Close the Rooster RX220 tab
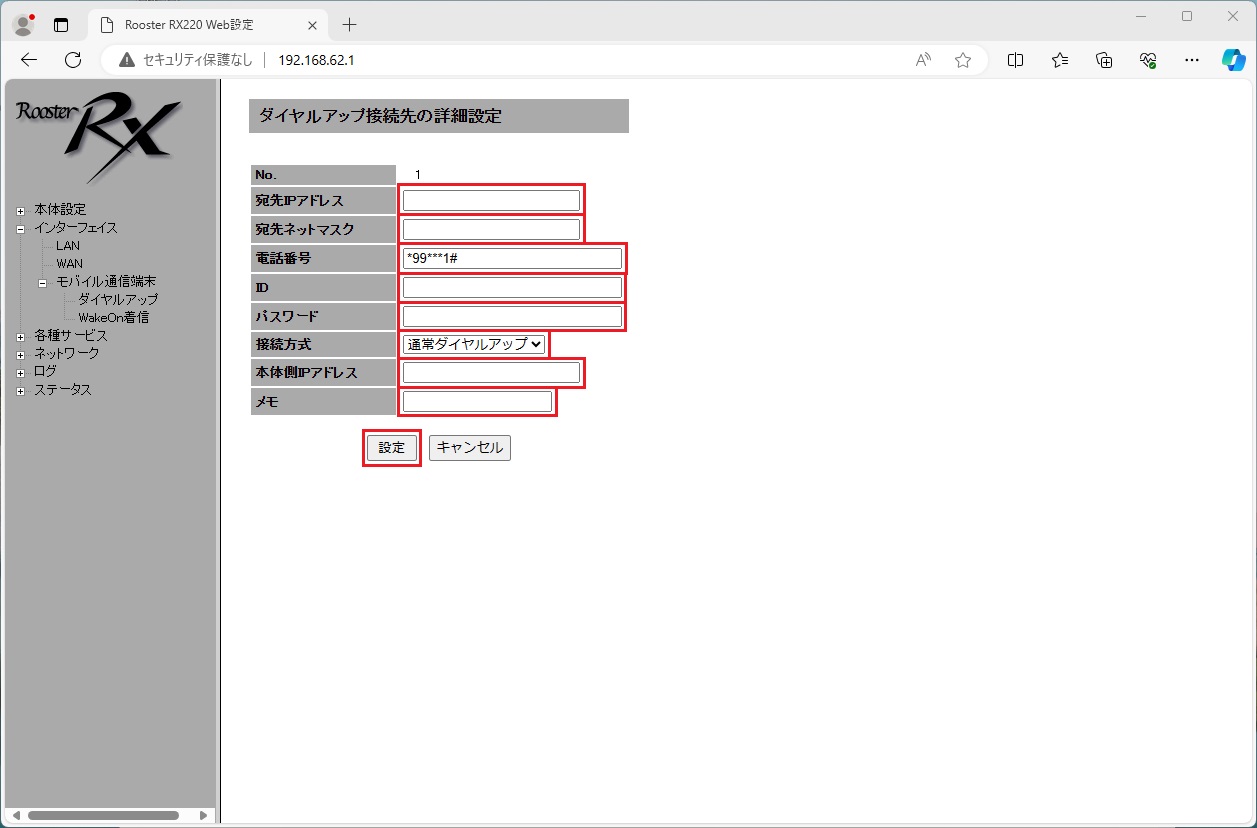Viewport: 1257px width, 828px height. [x=314, y=25]
